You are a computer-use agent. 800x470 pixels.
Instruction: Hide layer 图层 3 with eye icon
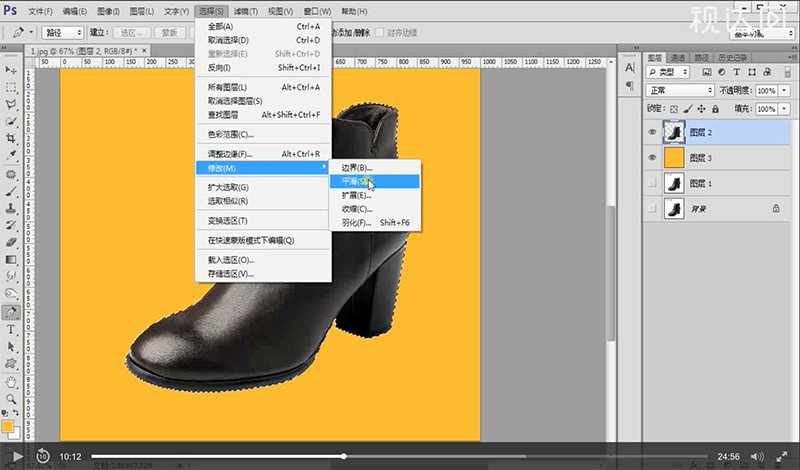[652, 158]
